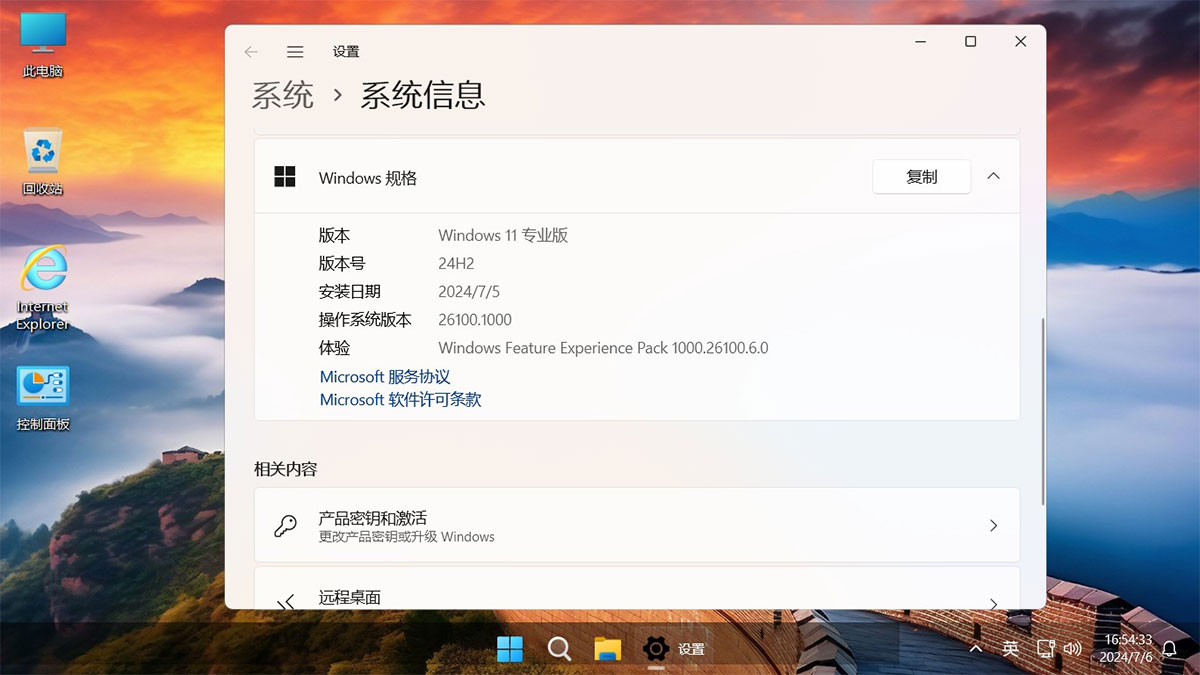Go back to 系统 settings via breadcrumb
Screen dimensions: 1200x675
pyautogui.click(x=282, y=95)
